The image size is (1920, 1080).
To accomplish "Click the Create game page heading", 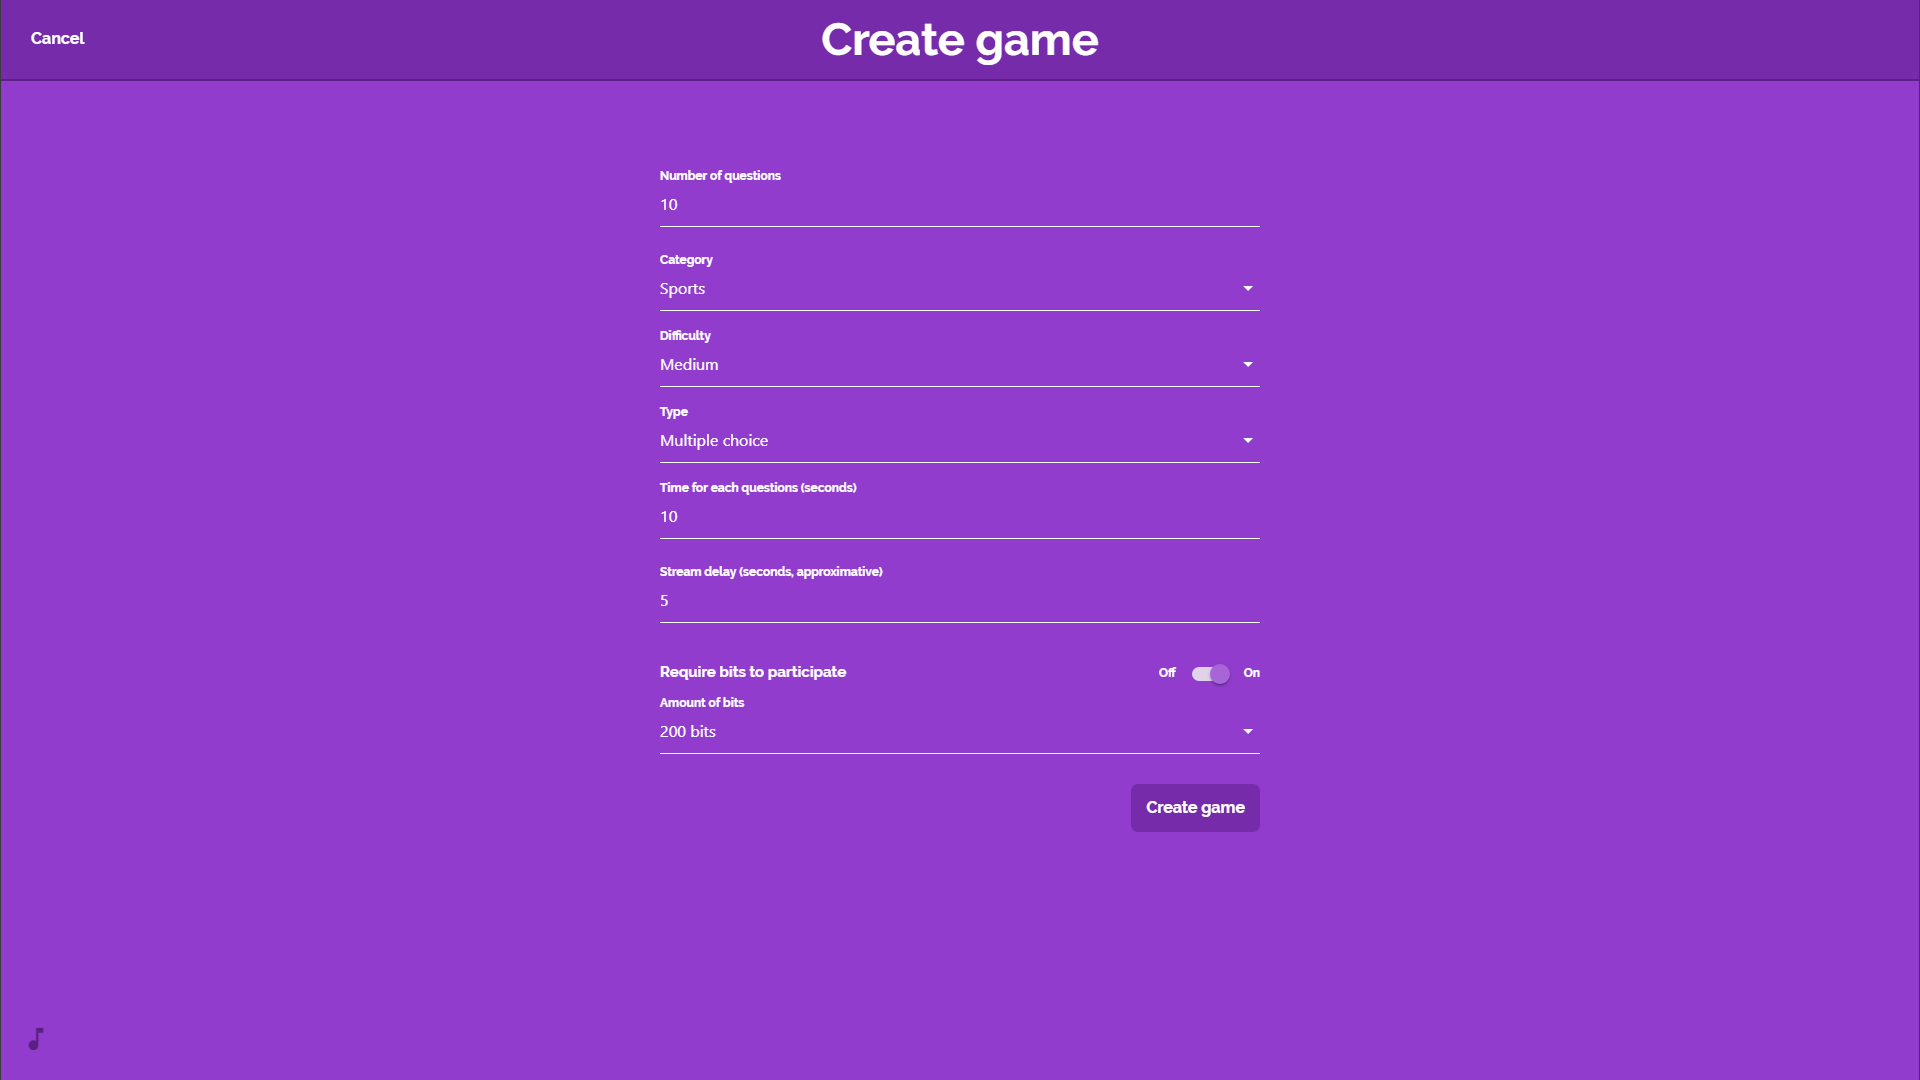I will click(959, 40).
